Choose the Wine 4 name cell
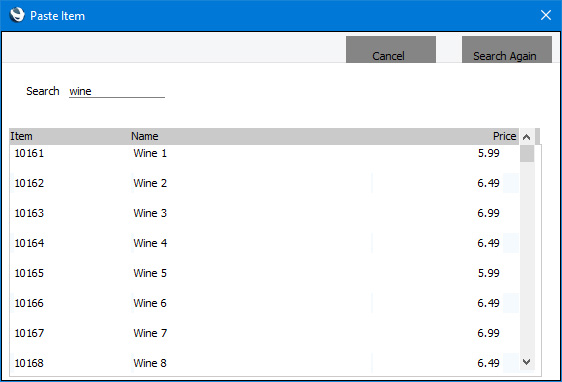This screenshot has height=382, width=562. [x=150, y=243]
